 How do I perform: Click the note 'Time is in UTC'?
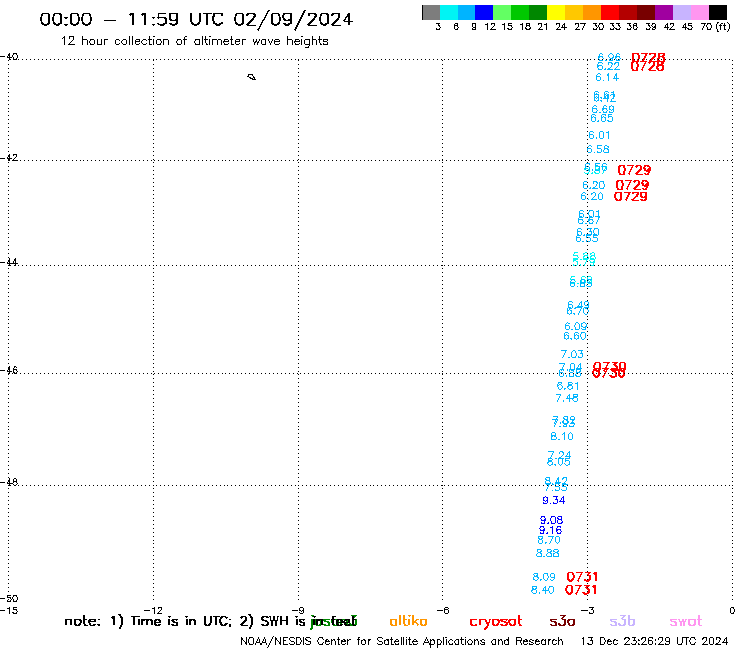pyautogui.click(x=181, y=621)
